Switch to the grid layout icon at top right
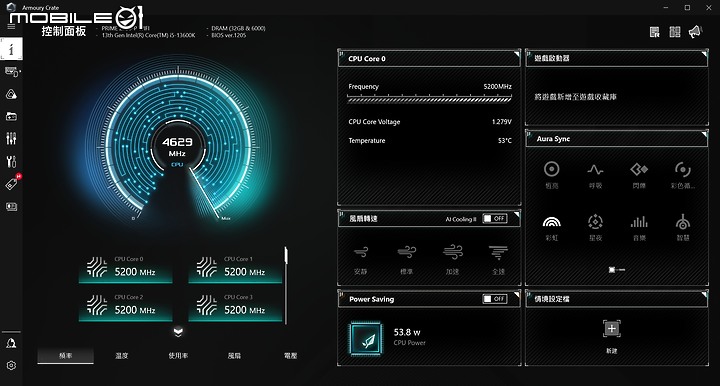This screenshot has height=386, width=720. click(x=675, y=32)
